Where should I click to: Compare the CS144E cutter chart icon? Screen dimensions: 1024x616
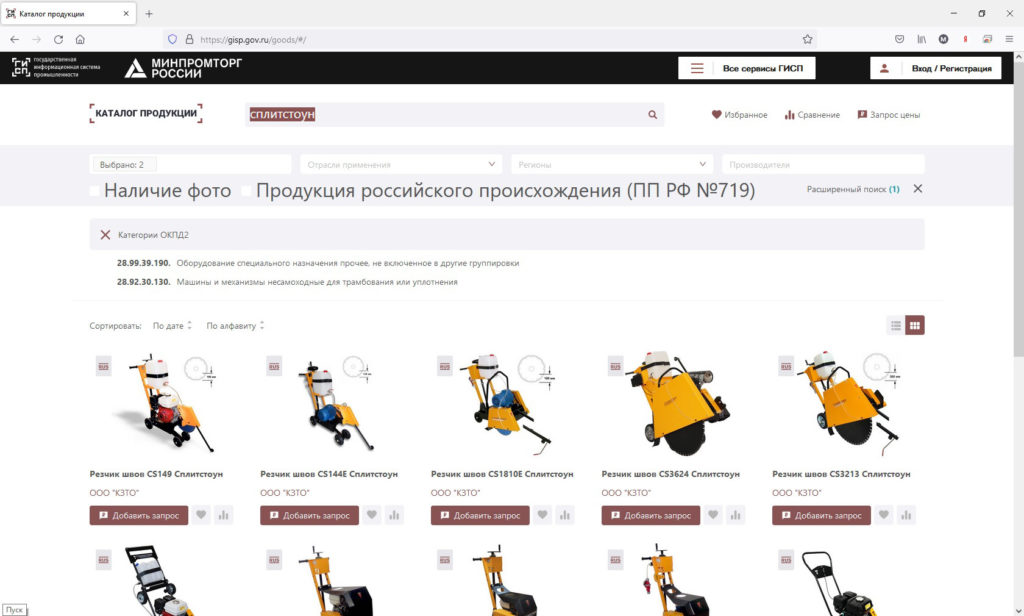(x=394, y=515)
